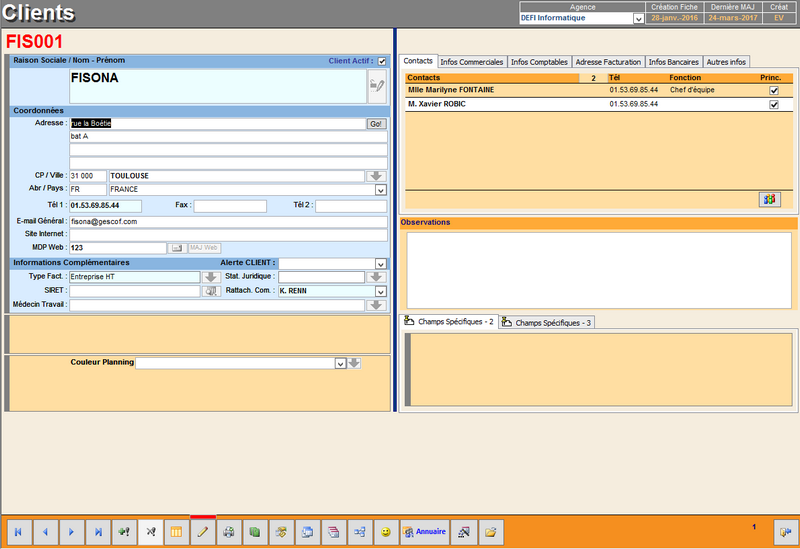Click the pencil edit icon in toolbar
Viewport: 800px width, 549px height.
click(202, 532)
